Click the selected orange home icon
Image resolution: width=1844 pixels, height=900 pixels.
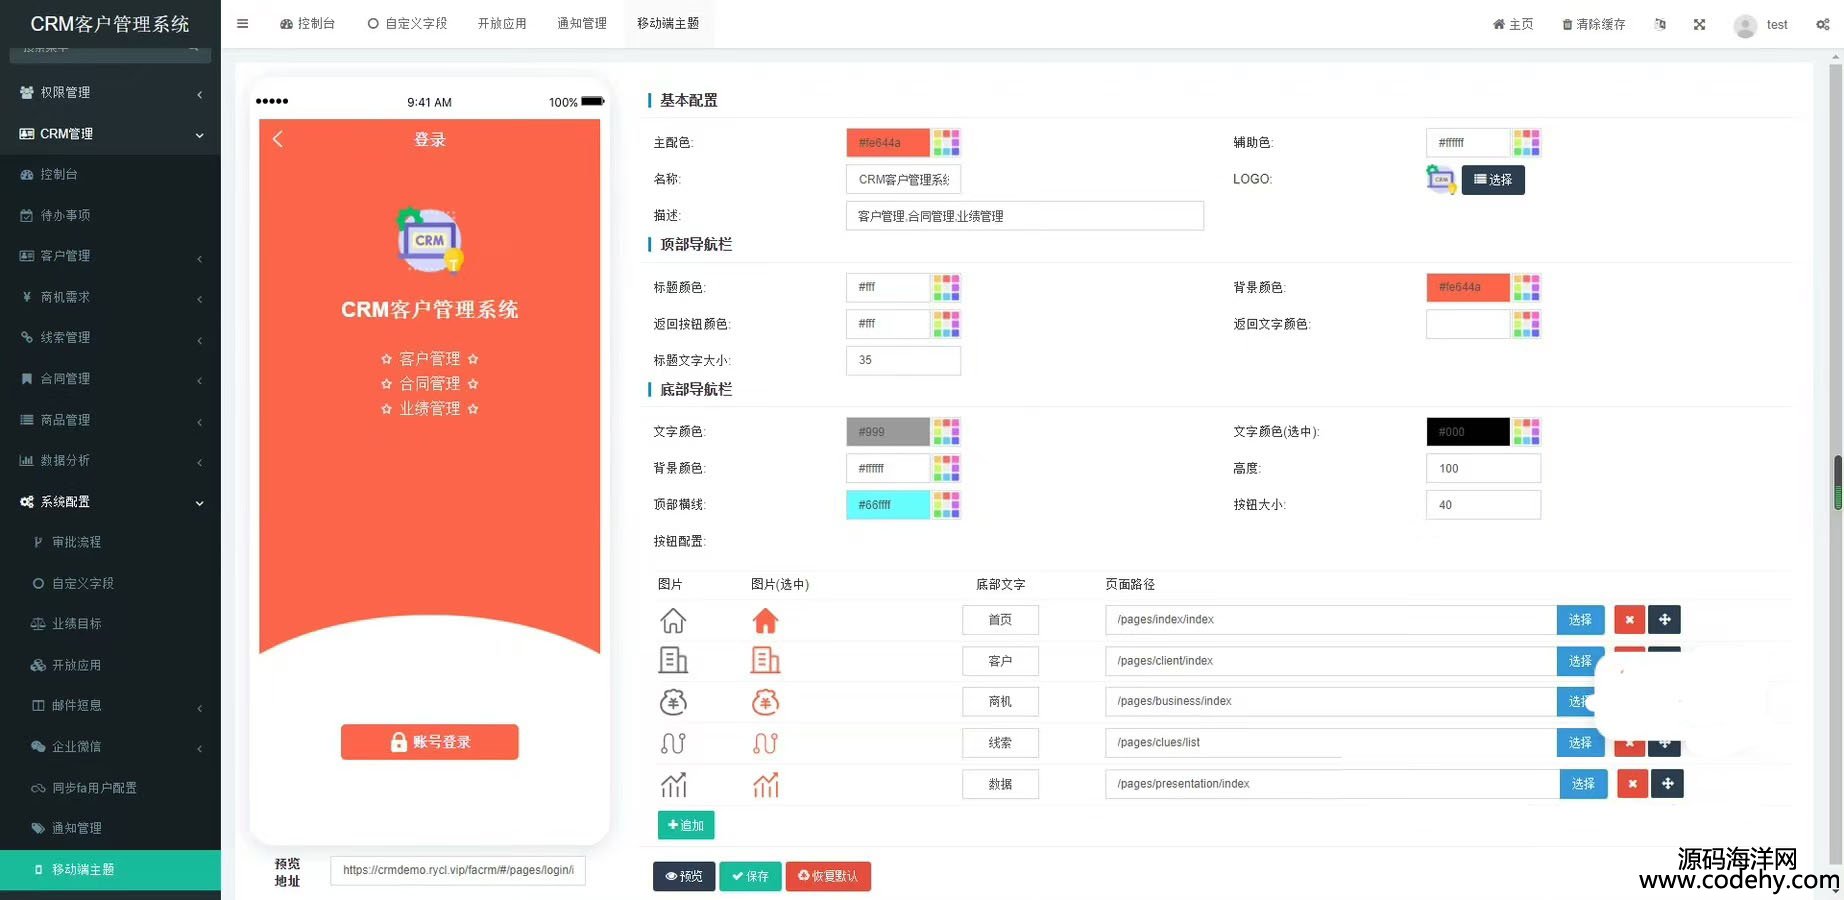click(765, 621)
